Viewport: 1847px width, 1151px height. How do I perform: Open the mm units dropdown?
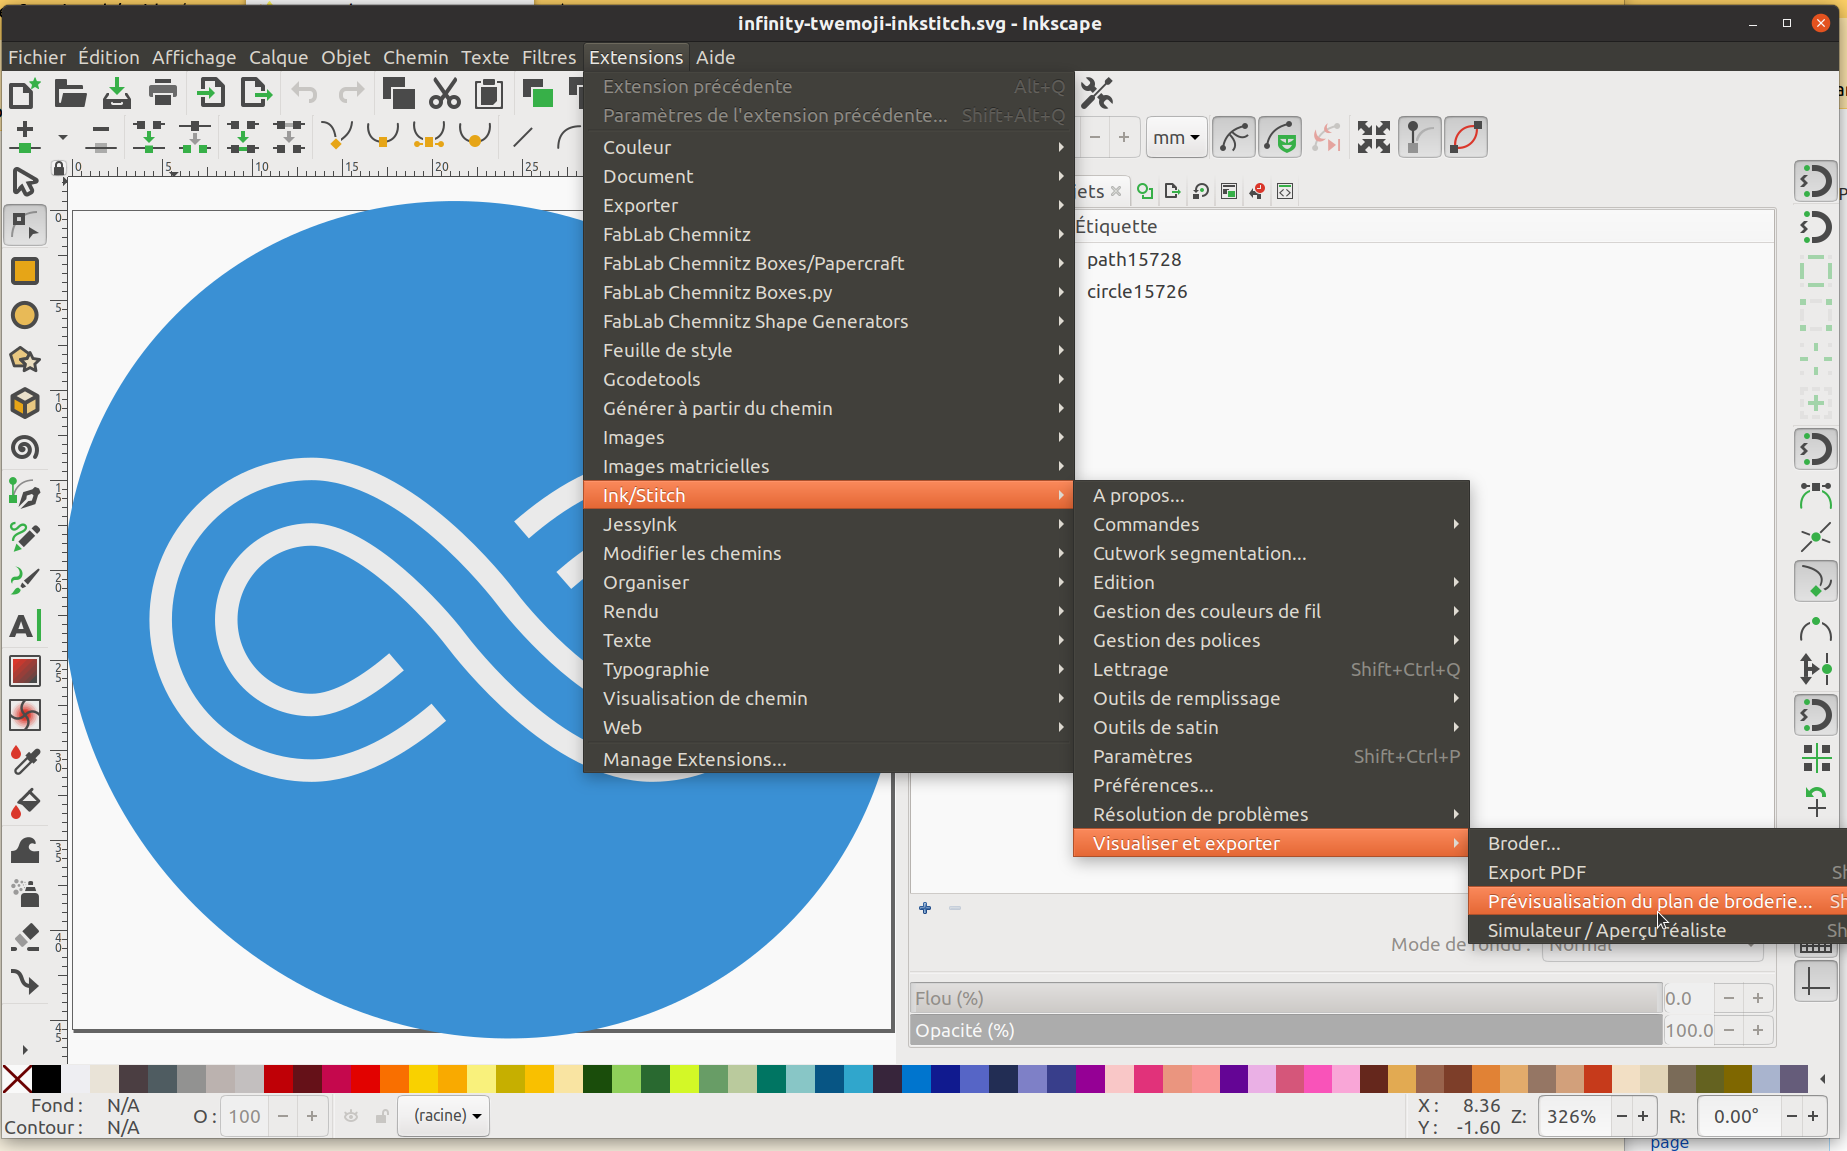1175,137
